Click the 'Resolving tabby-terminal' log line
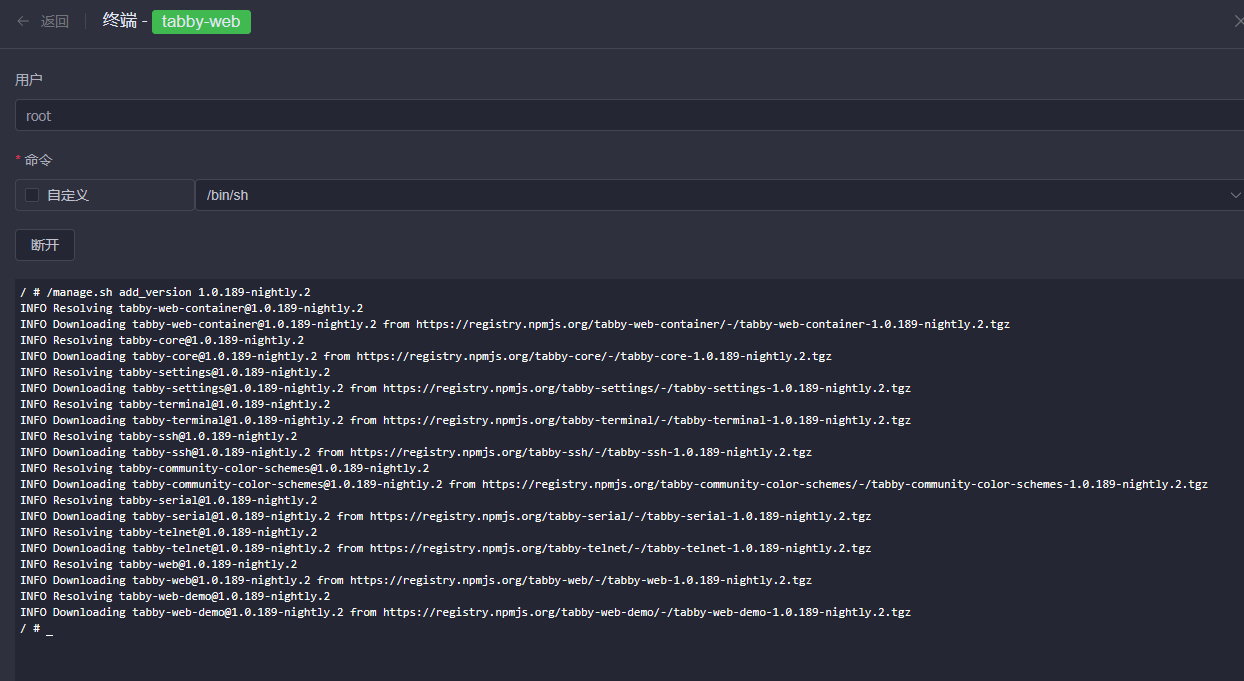Screen dimensions: 1244x681 [175, 404]
